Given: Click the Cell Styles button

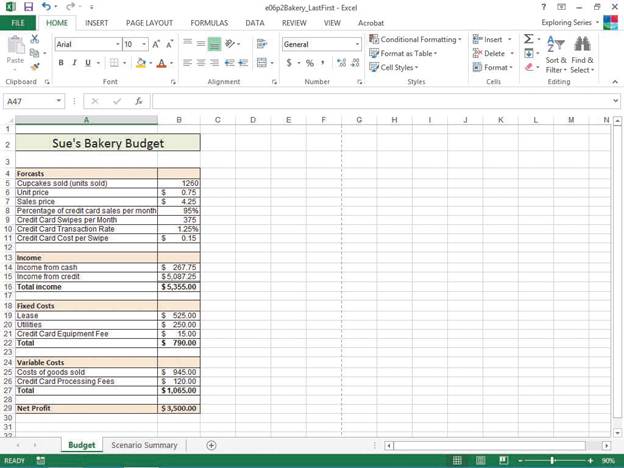Looking at the screenshot, I should [398, 68].
